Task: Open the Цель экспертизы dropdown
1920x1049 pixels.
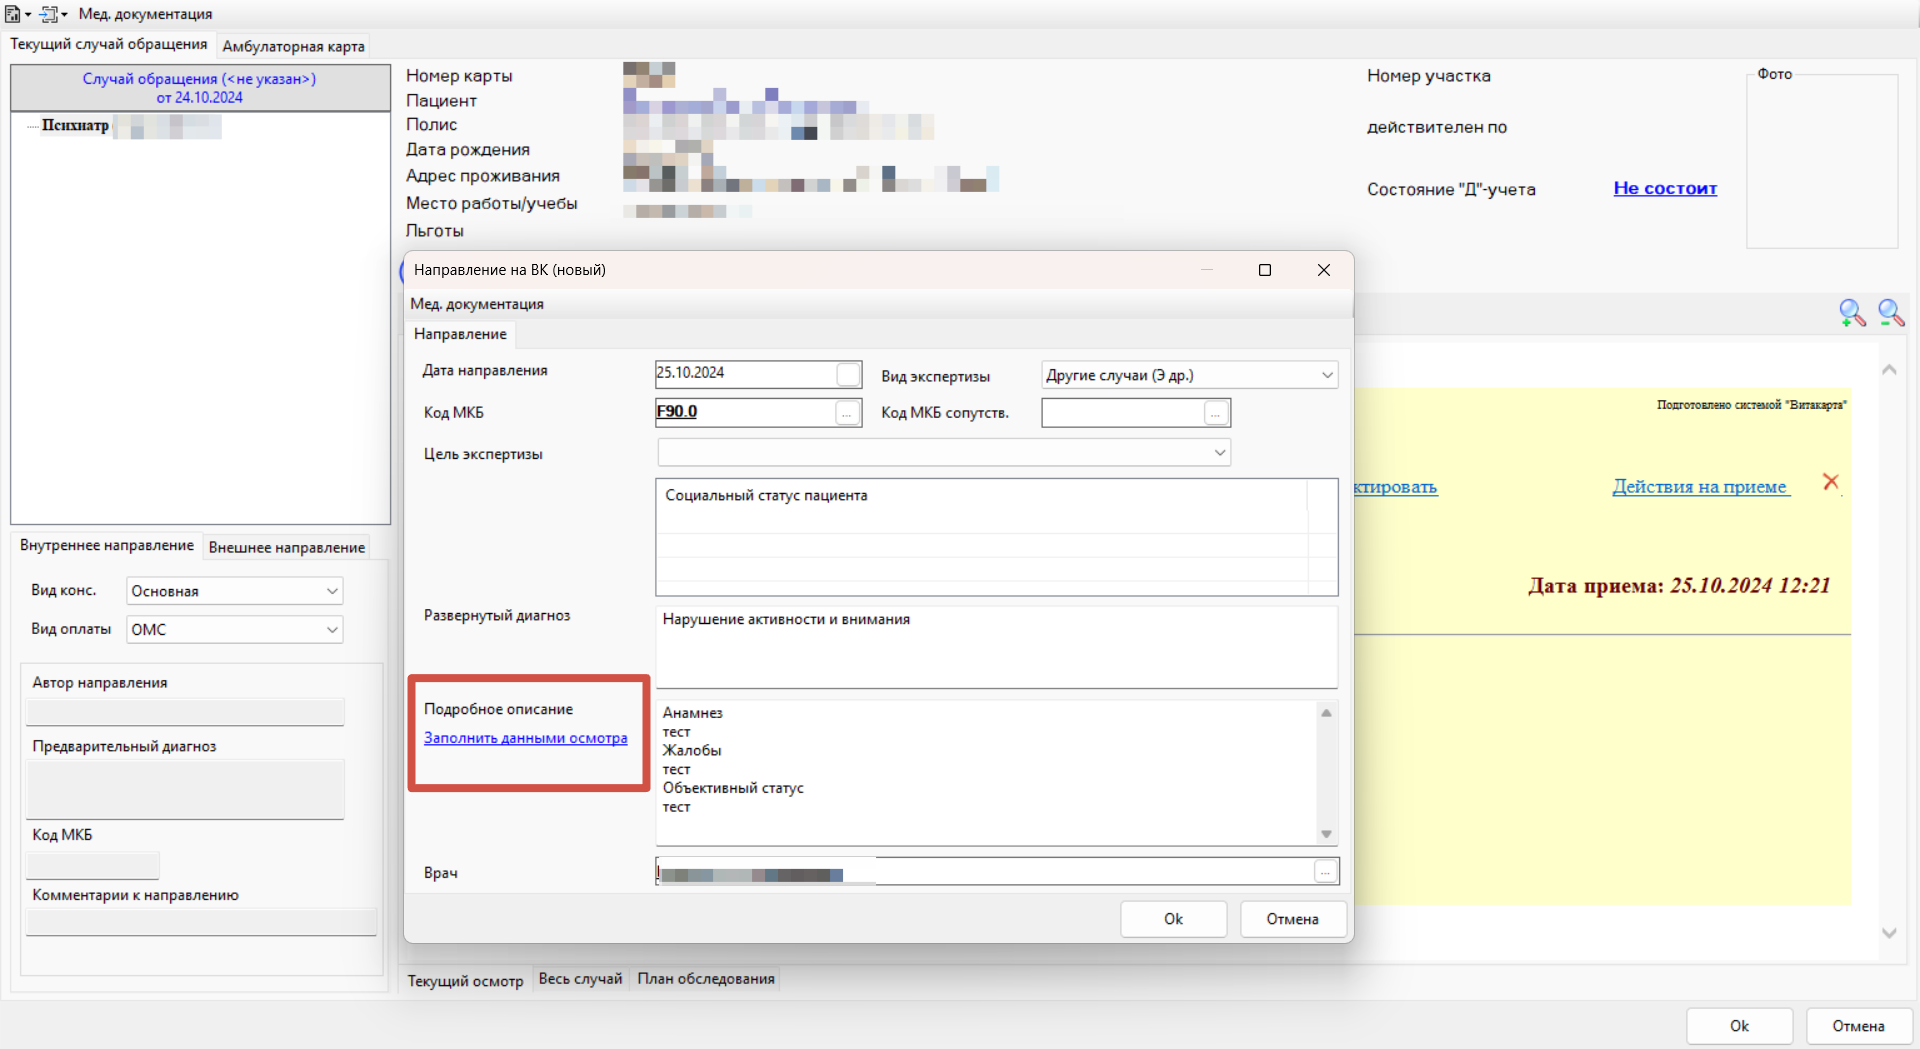Action: pyautogui.click(x=1219, y=453)
